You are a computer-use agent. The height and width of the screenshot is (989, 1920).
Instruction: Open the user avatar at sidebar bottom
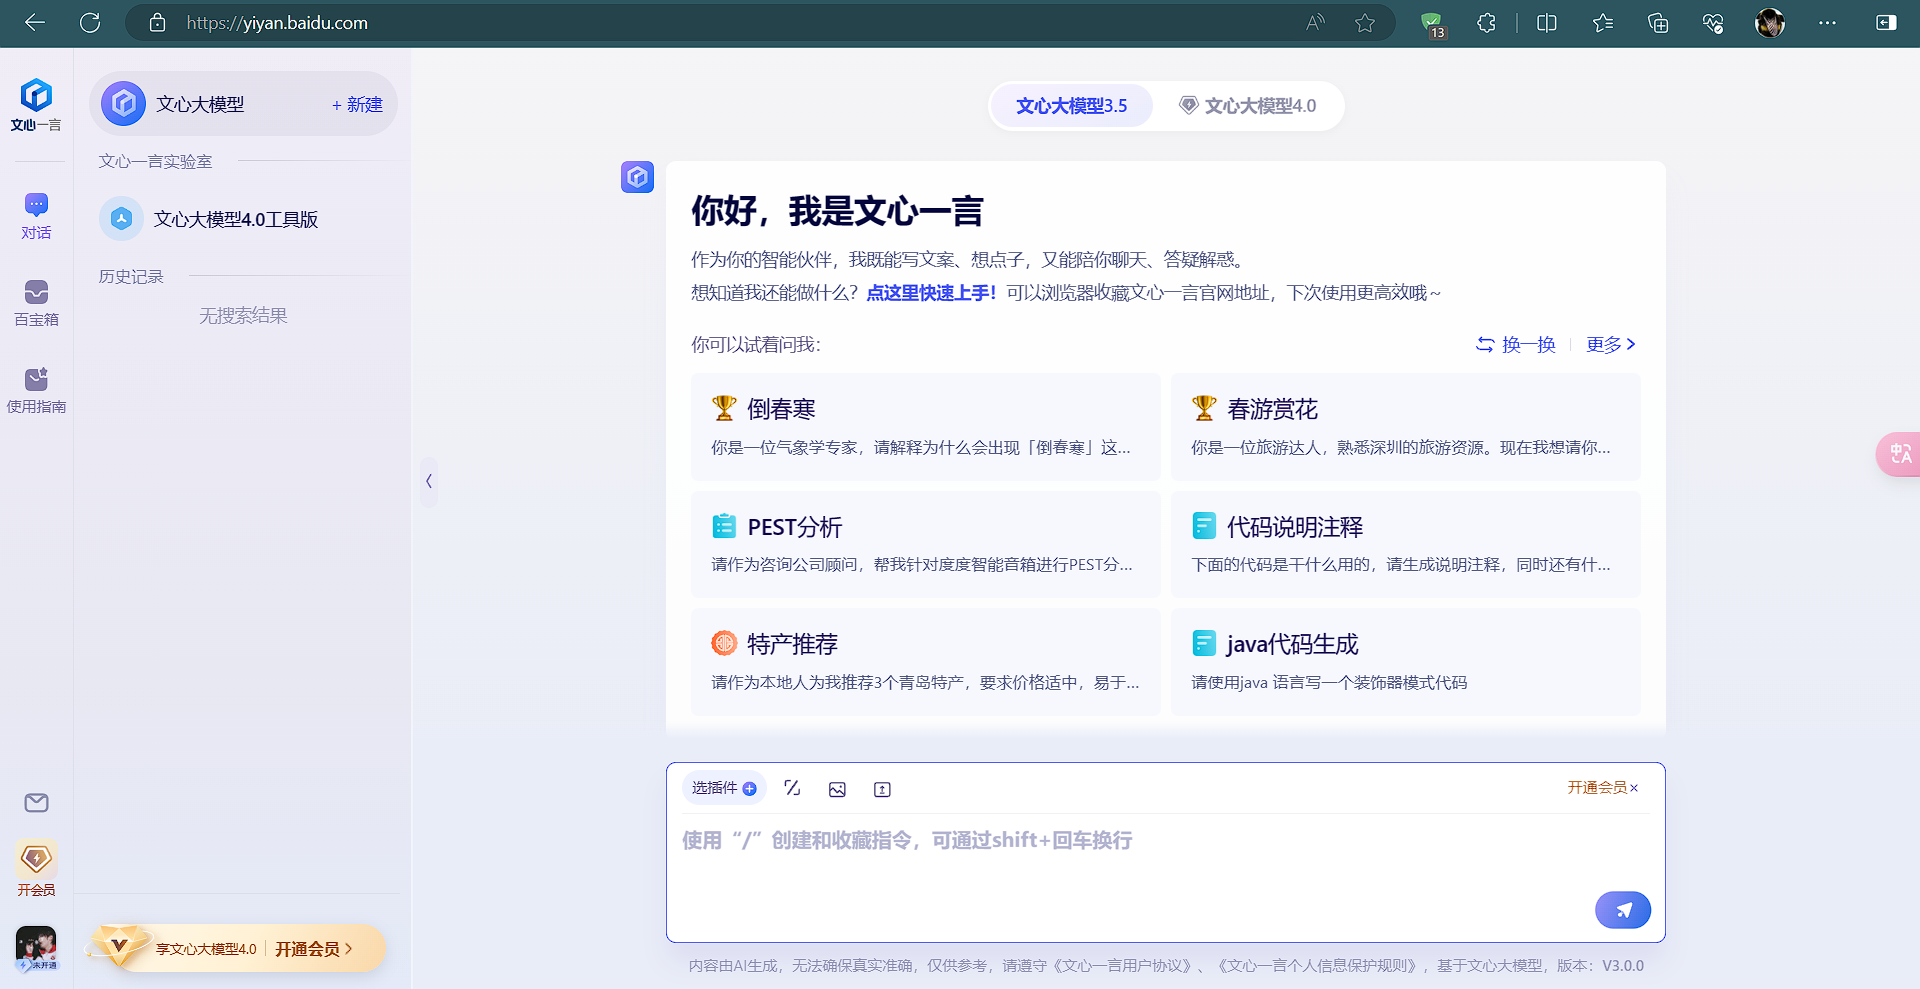coord(36,948)
